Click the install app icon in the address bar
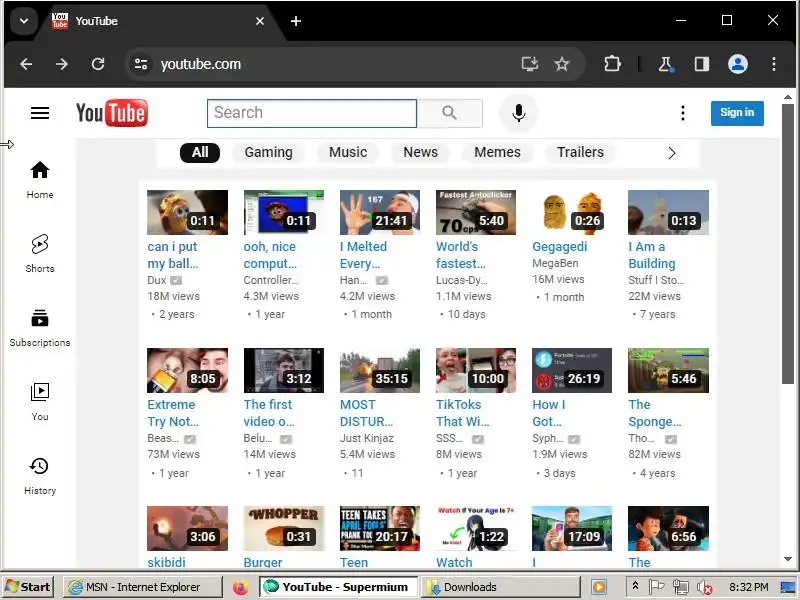Image resolution: width=800 pixels, height=600 pixels. pos(530,64)
